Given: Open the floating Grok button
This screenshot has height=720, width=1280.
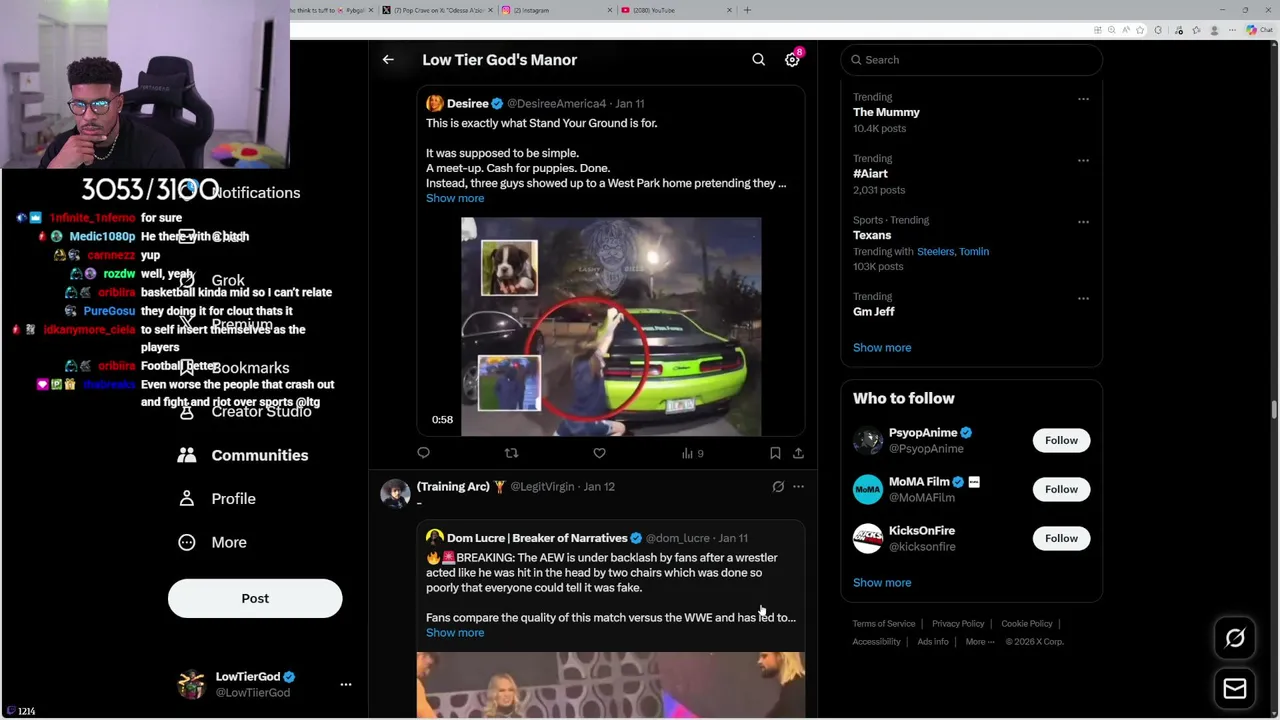Looking at the screenshot, I should 1235,638.
